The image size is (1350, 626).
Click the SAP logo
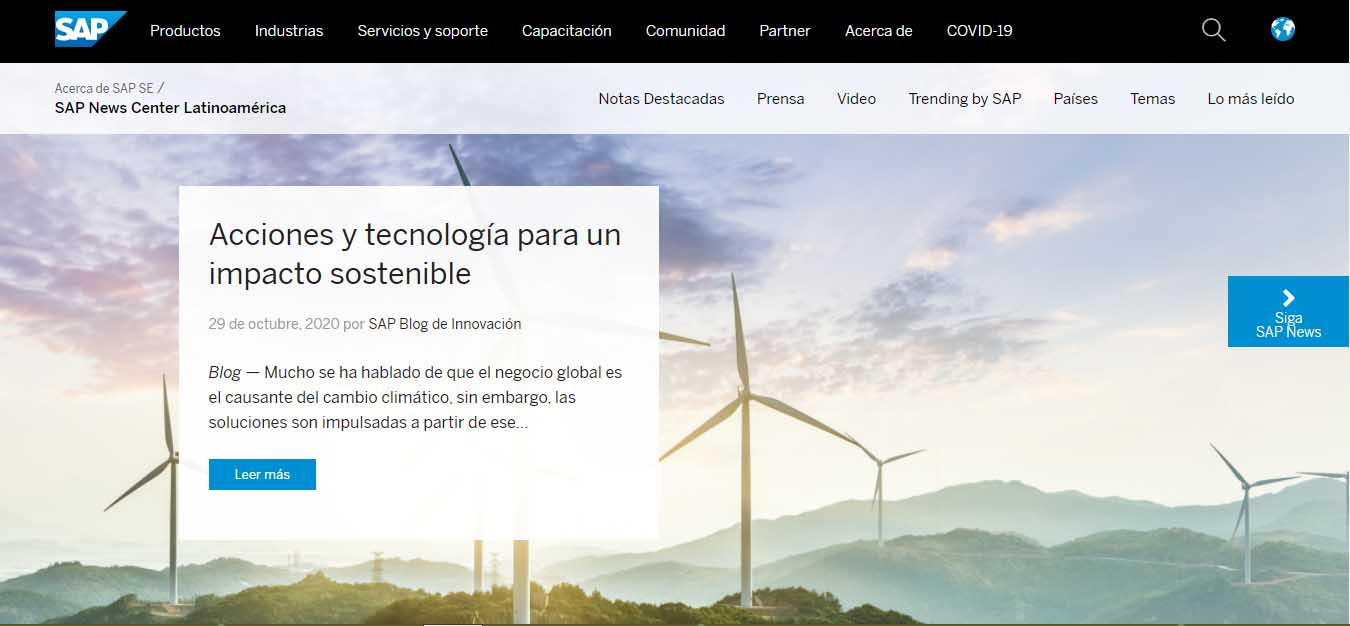pos(91,30)
